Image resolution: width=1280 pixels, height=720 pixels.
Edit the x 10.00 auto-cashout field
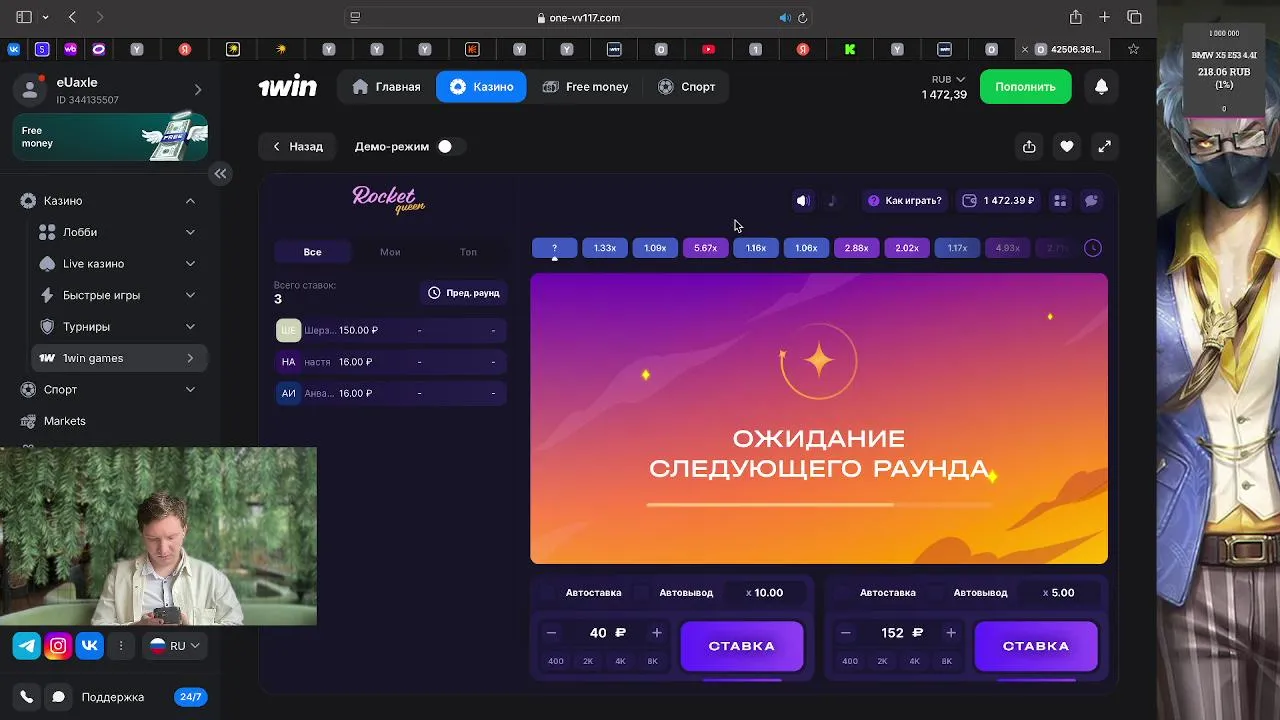coord(765,593)
